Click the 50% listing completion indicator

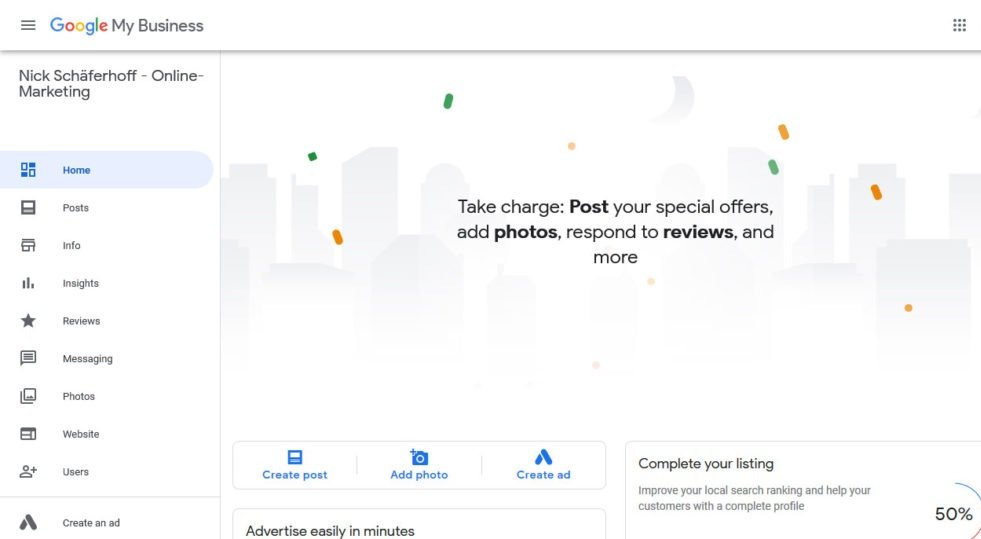[x=953, y=514]
